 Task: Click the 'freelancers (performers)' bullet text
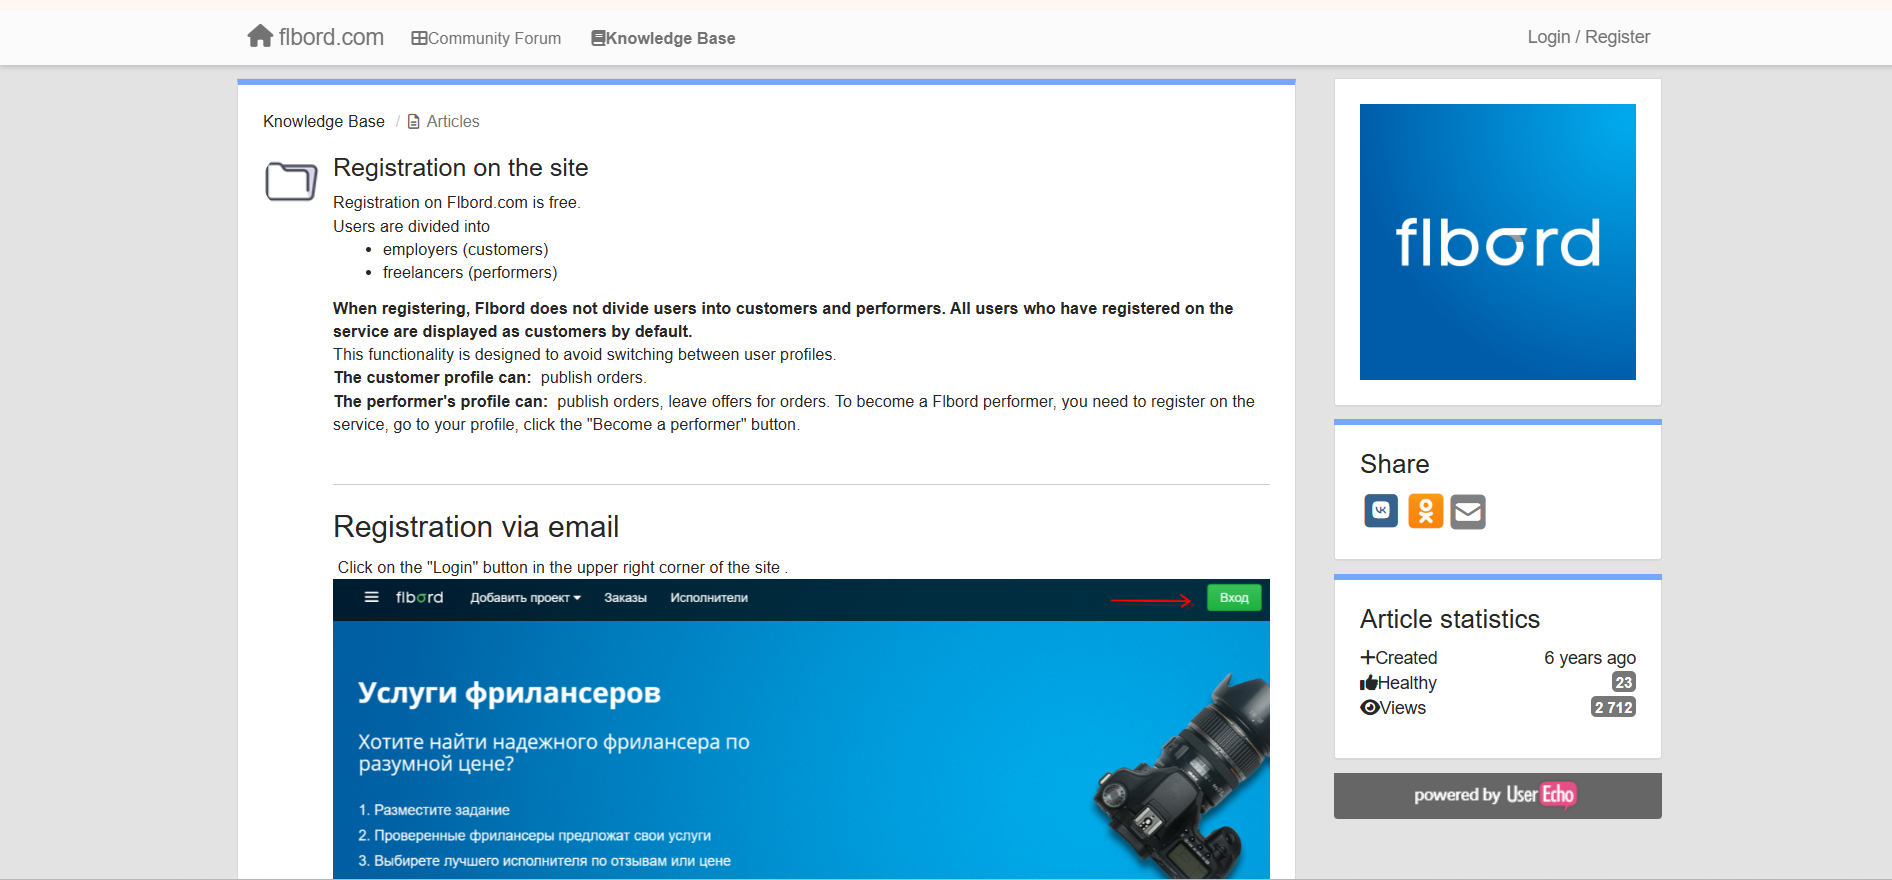[470, 272]
